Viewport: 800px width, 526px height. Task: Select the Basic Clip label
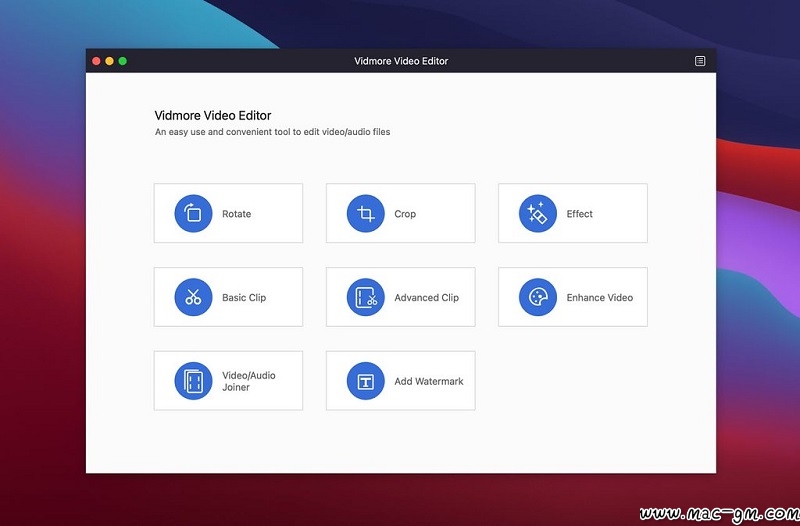(x=244, y=297)
